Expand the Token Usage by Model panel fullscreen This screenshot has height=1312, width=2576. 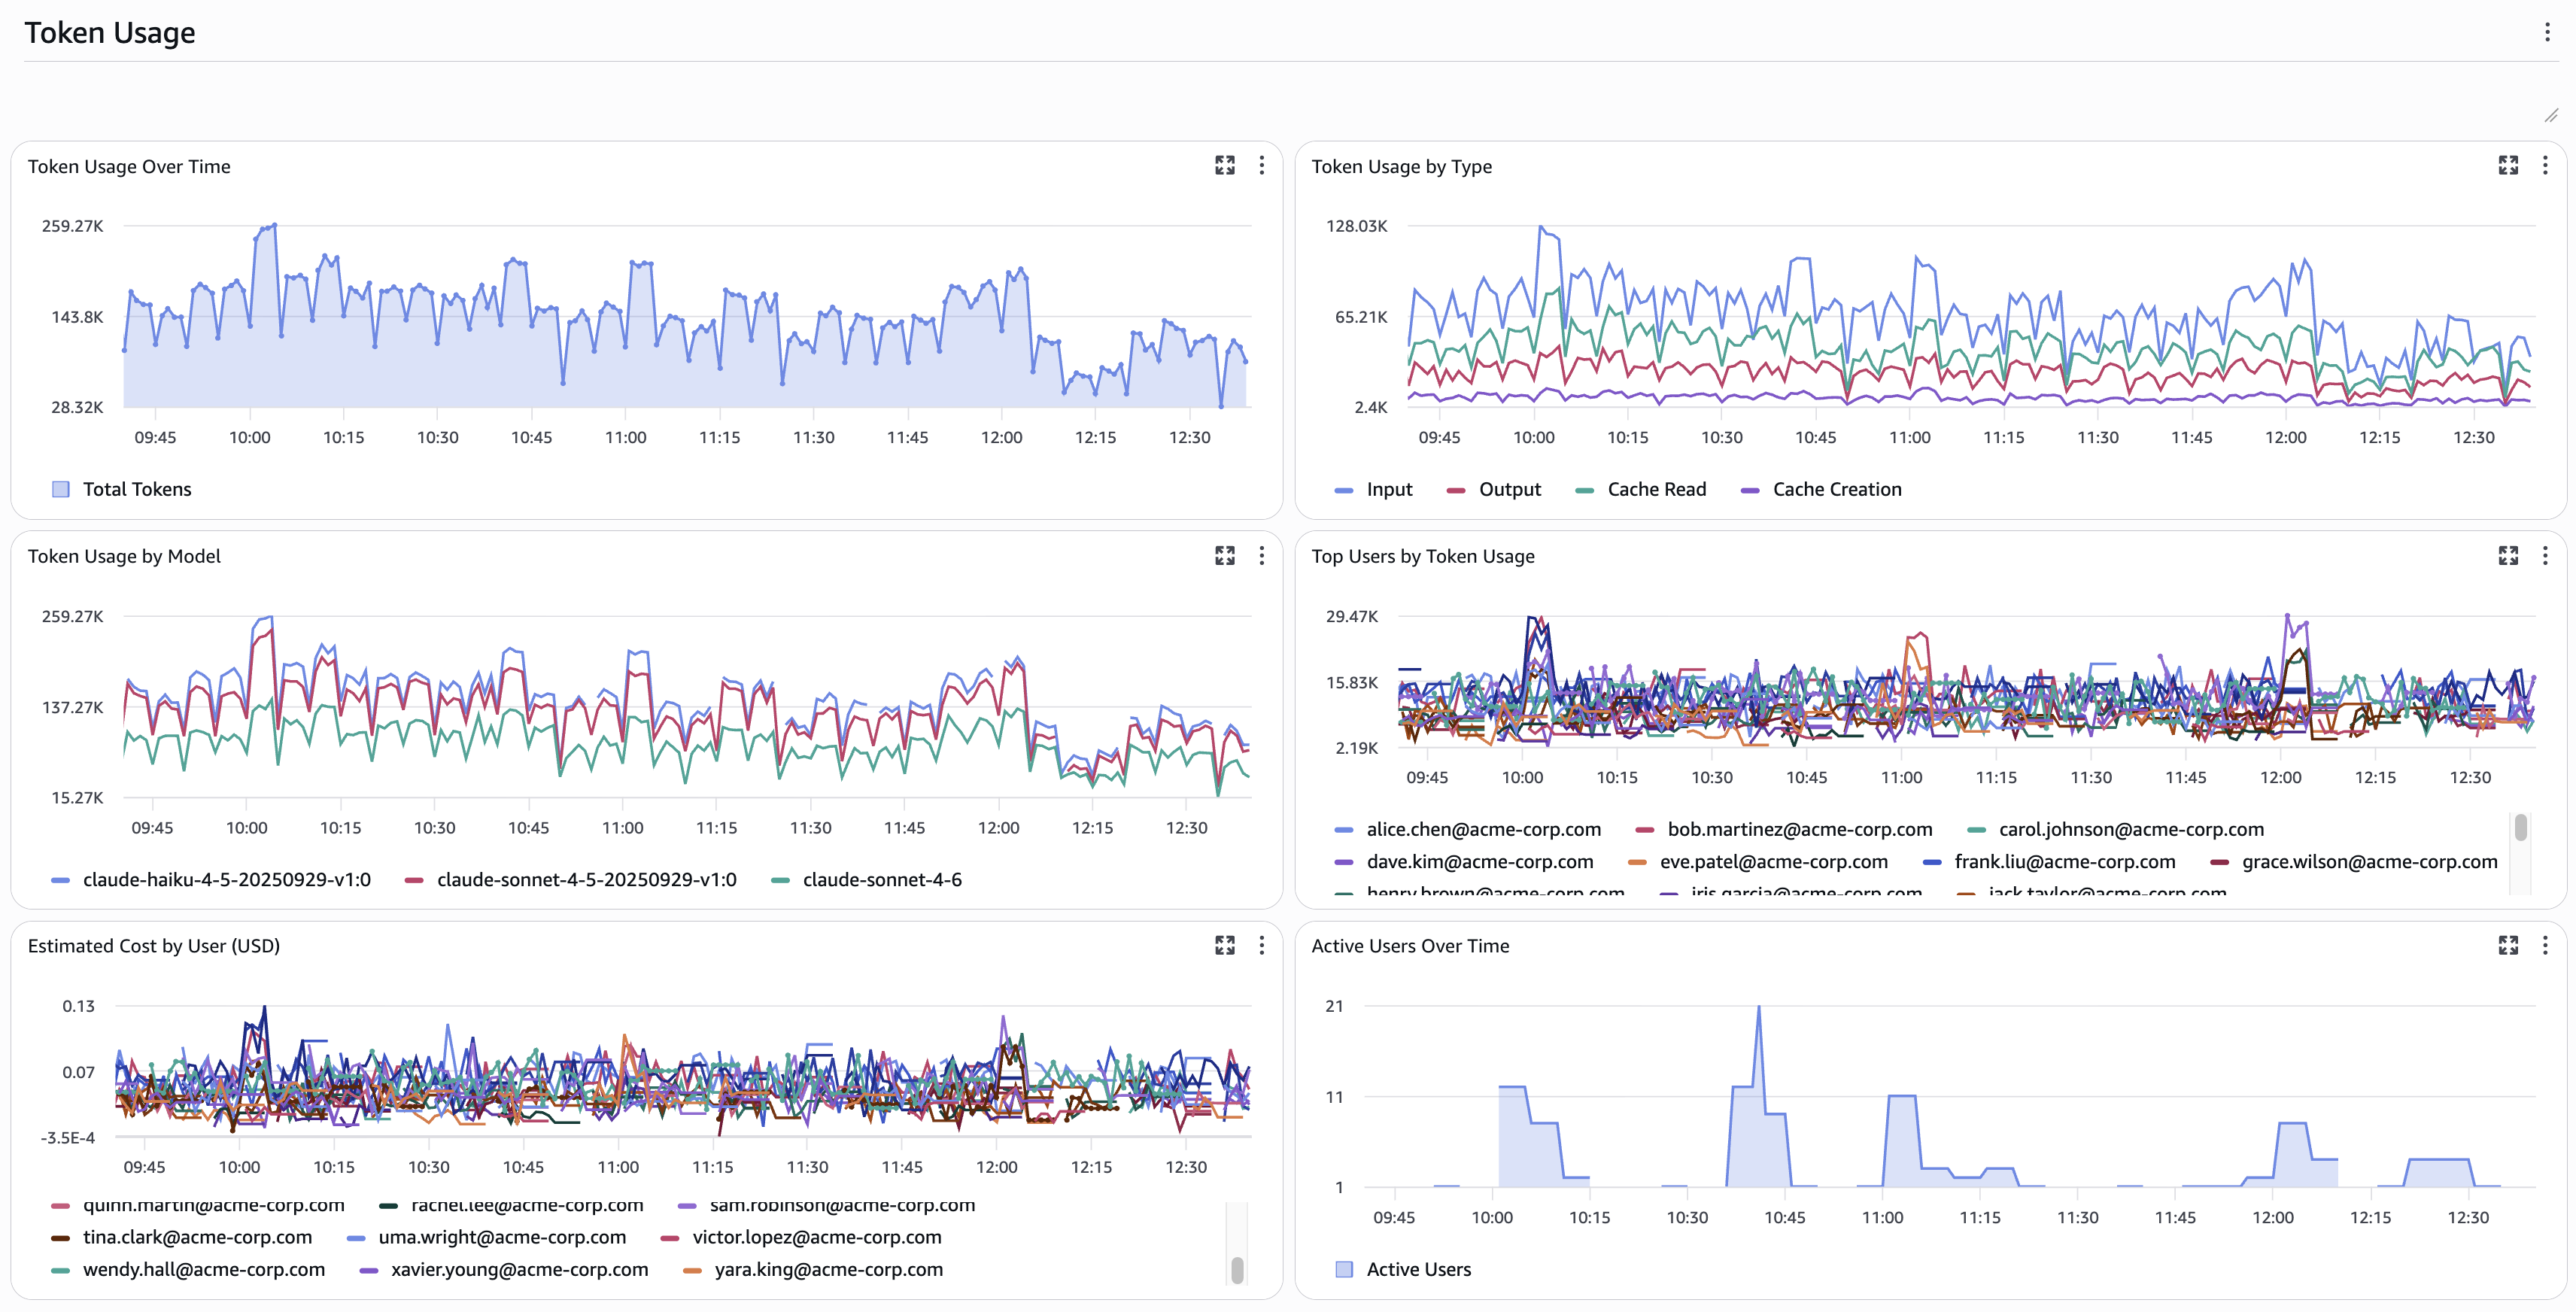coord(1224,555)
